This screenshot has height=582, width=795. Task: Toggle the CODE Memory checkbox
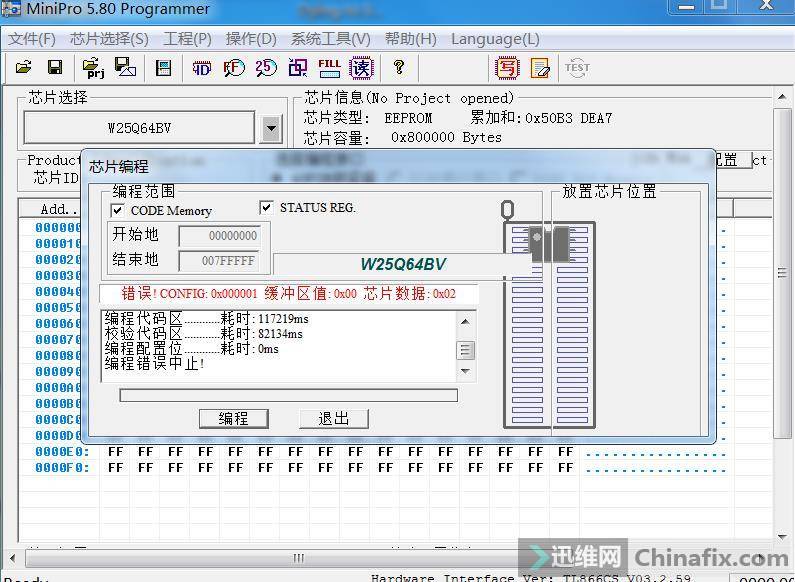pyautogui.click(x=118, y=210)
